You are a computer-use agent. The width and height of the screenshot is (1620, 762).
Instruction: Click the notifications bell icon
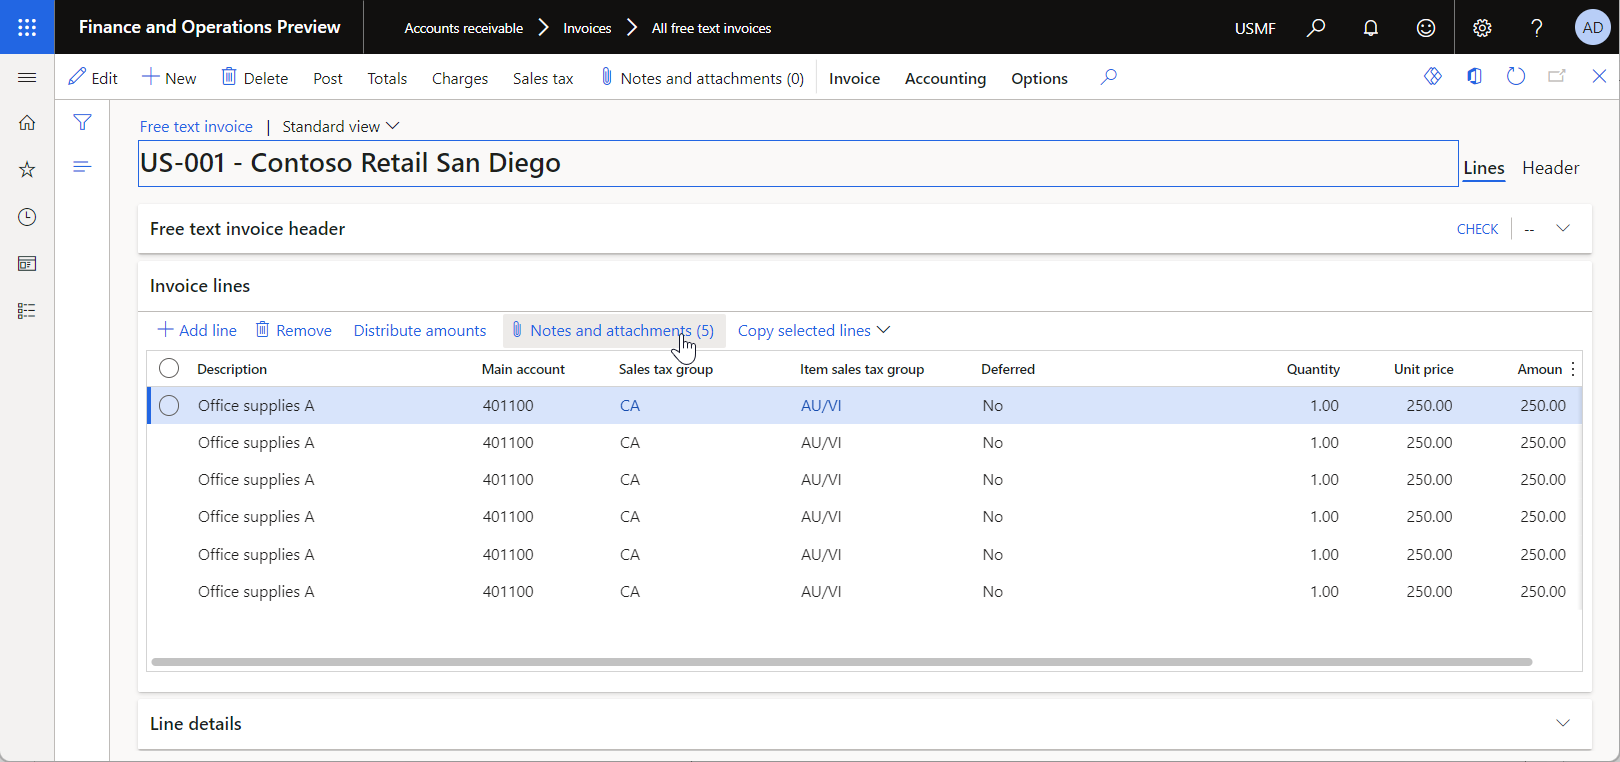(x=1370, y=28)
